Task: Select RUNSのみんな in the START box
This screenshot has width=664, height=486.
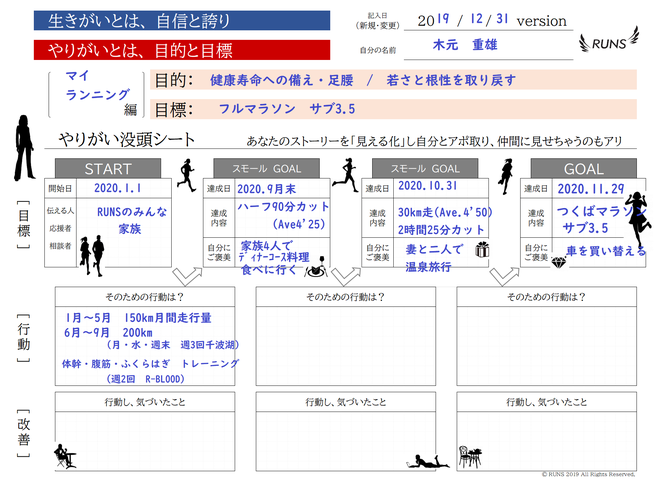Action: 132,212
